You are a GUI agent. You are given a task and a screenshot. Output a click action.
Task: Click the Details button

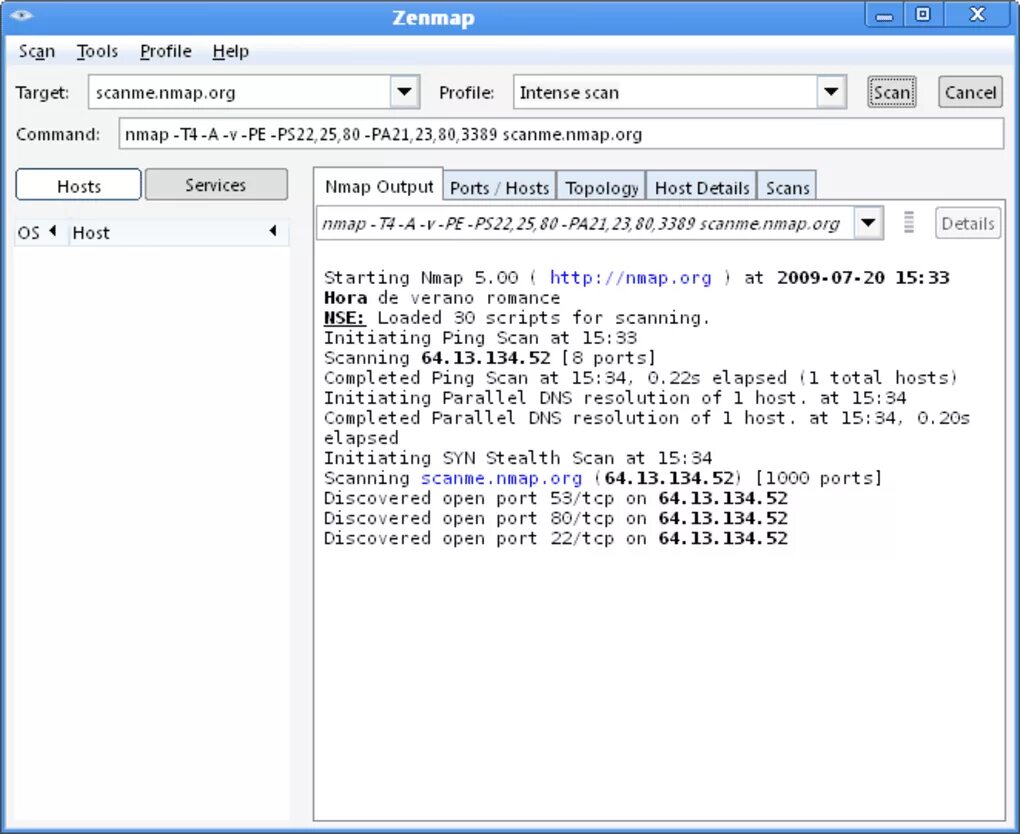click(967, 223)
